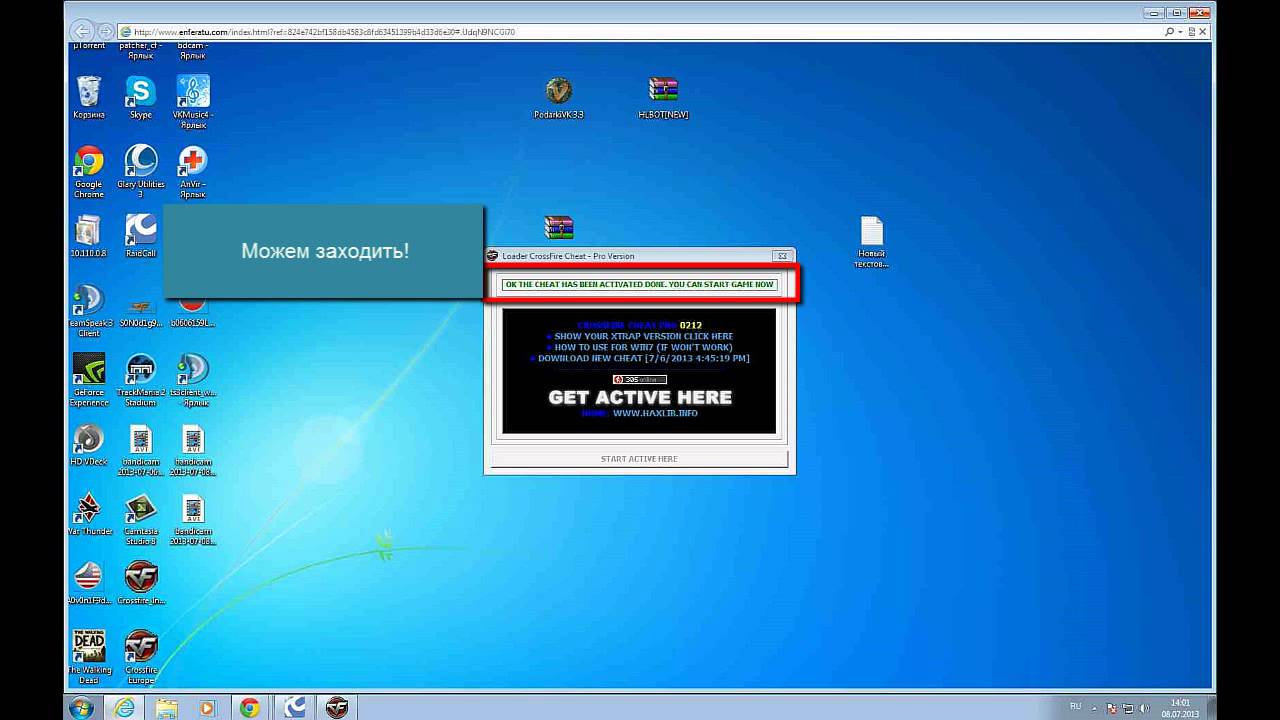1280x720 pixels.
Task: Select the Новый текстов... text file icon
Action: [x=872, y=243]
